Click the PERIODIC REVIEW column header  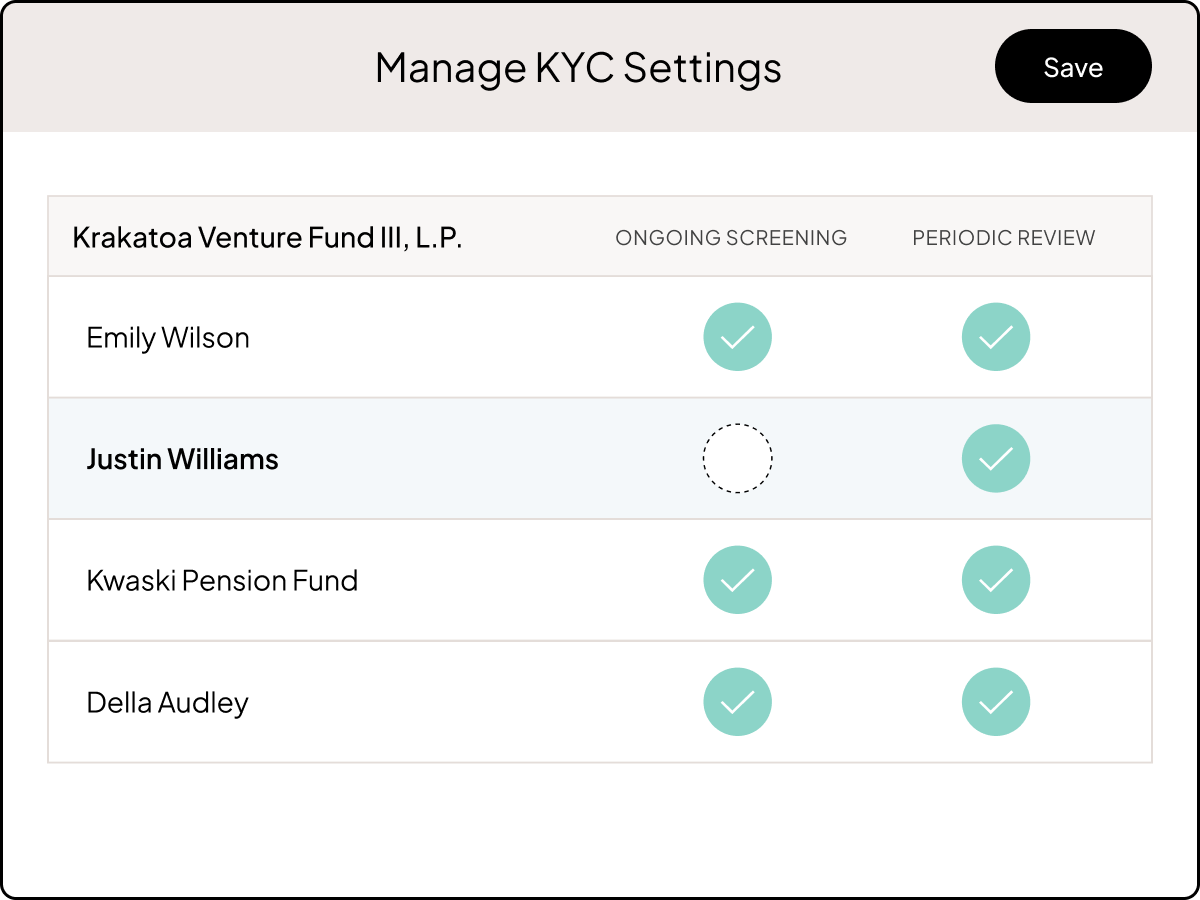(x=1004, y=238)
